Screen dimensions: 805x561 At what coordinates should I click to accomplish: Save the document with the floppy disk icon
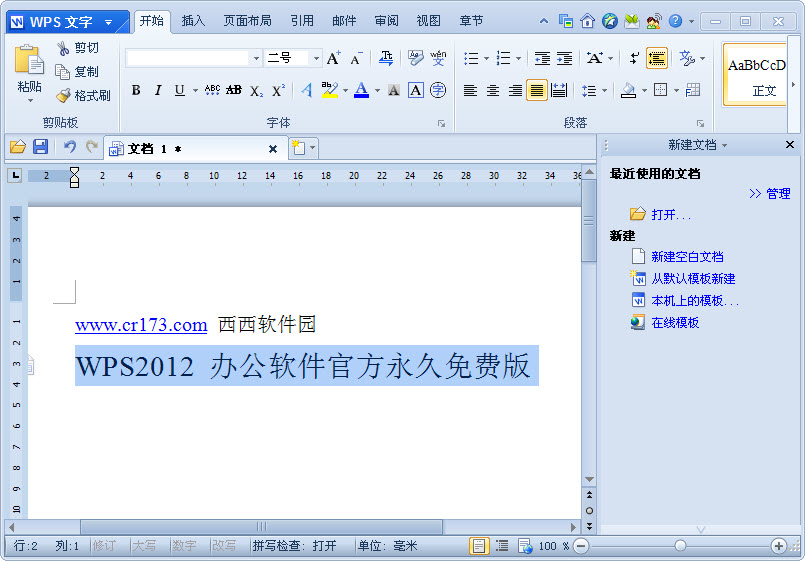click(x=41, y=147)
